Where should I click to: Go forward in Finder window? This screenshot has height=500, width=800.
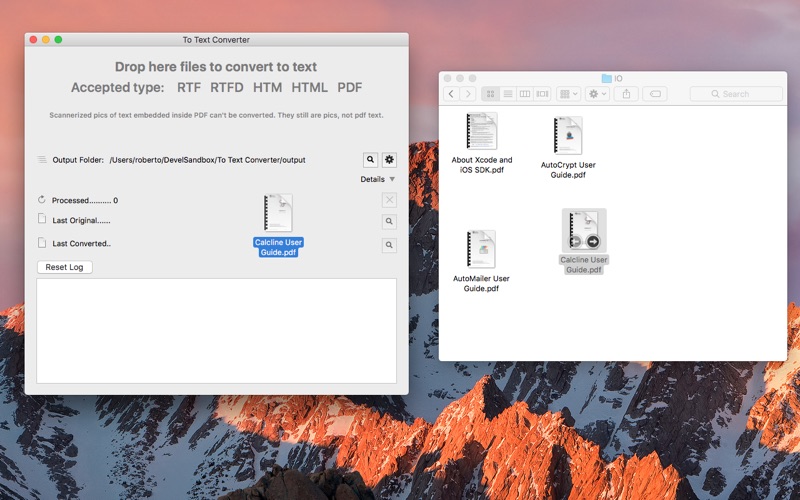468,94
